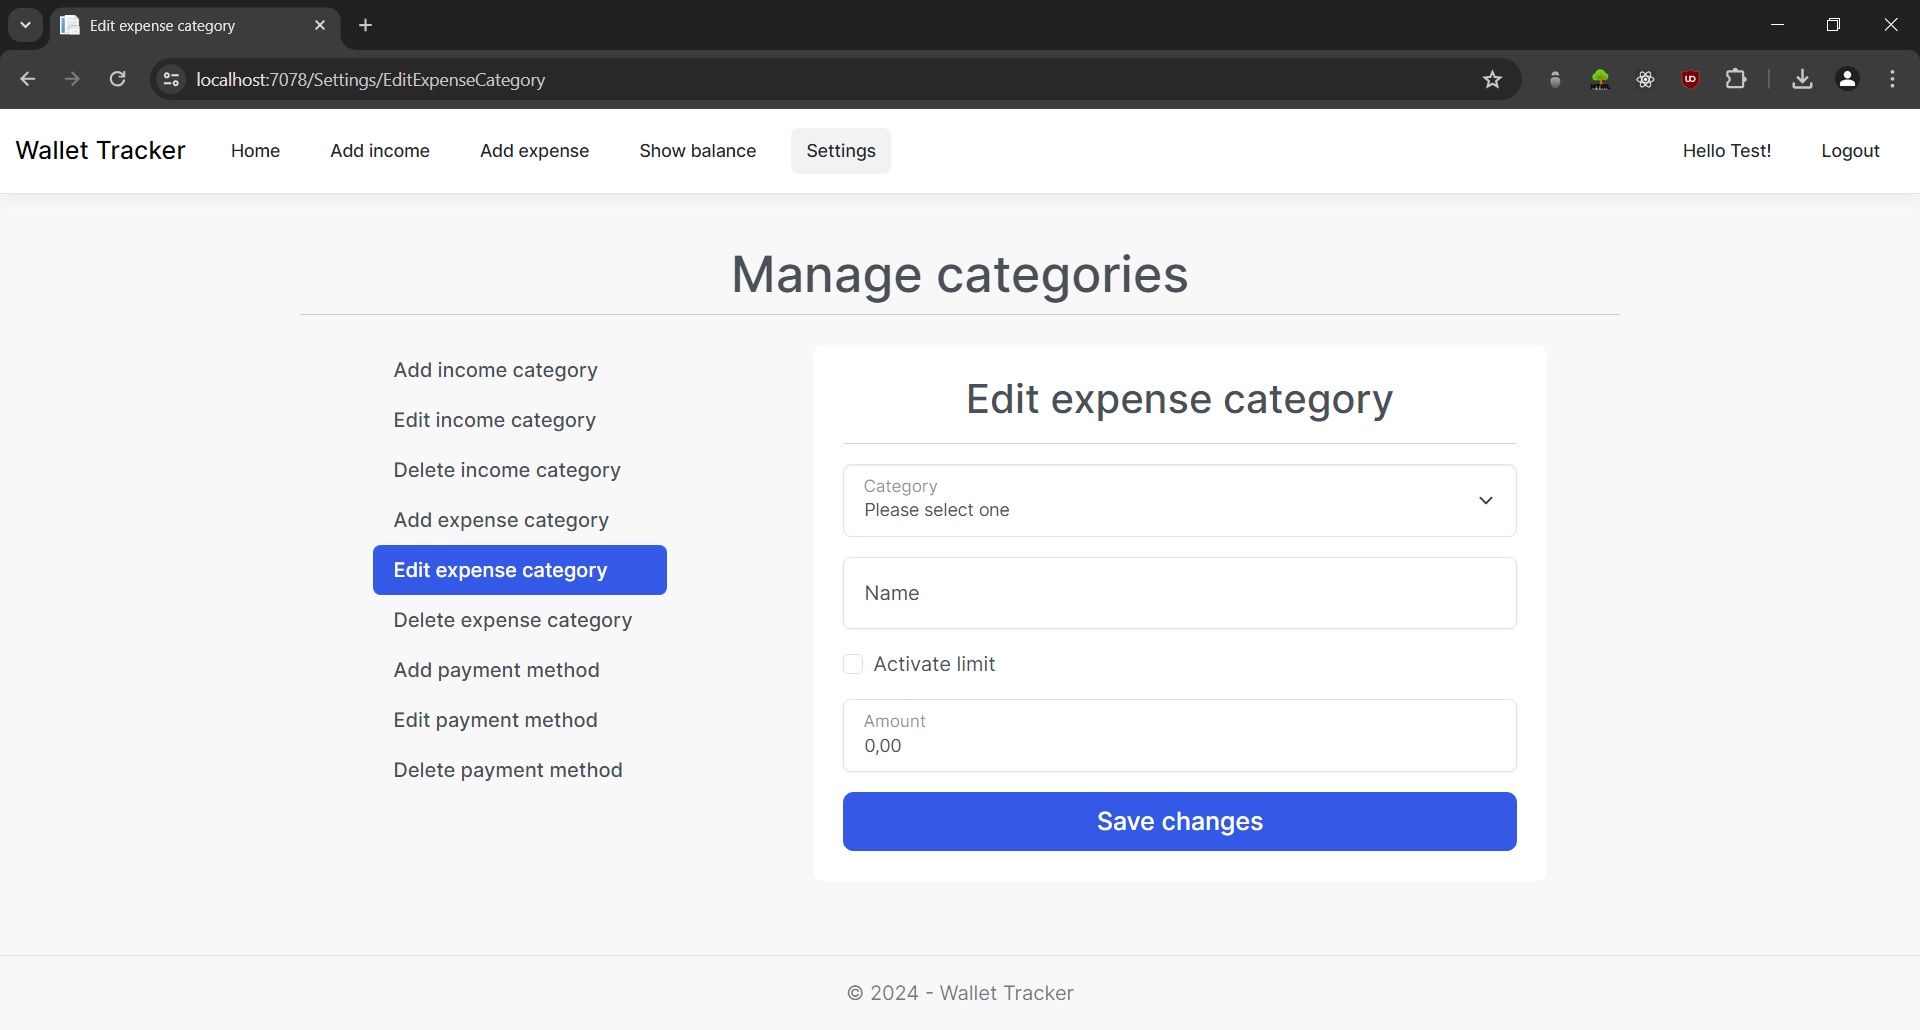Image resolution: width=1920 pixels, height=1030 pixels.
Task: Select Delete expense category in sidebar
Action: point(512,620)
